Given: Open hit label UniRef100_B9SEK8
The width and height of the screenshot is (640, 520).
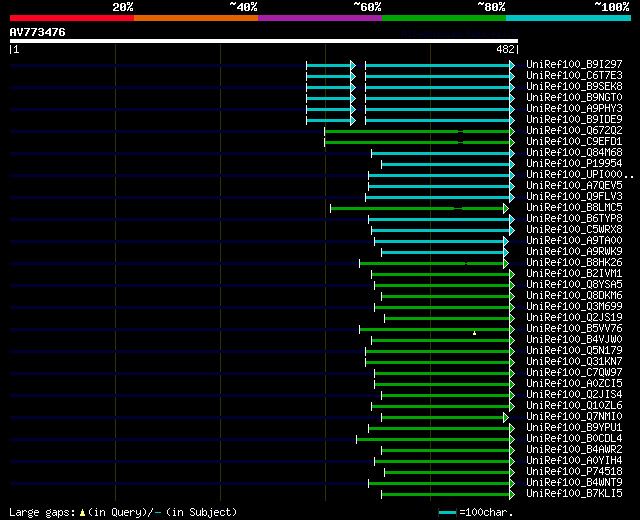Looking at the screenshot, I should click(x=574, y=87).
